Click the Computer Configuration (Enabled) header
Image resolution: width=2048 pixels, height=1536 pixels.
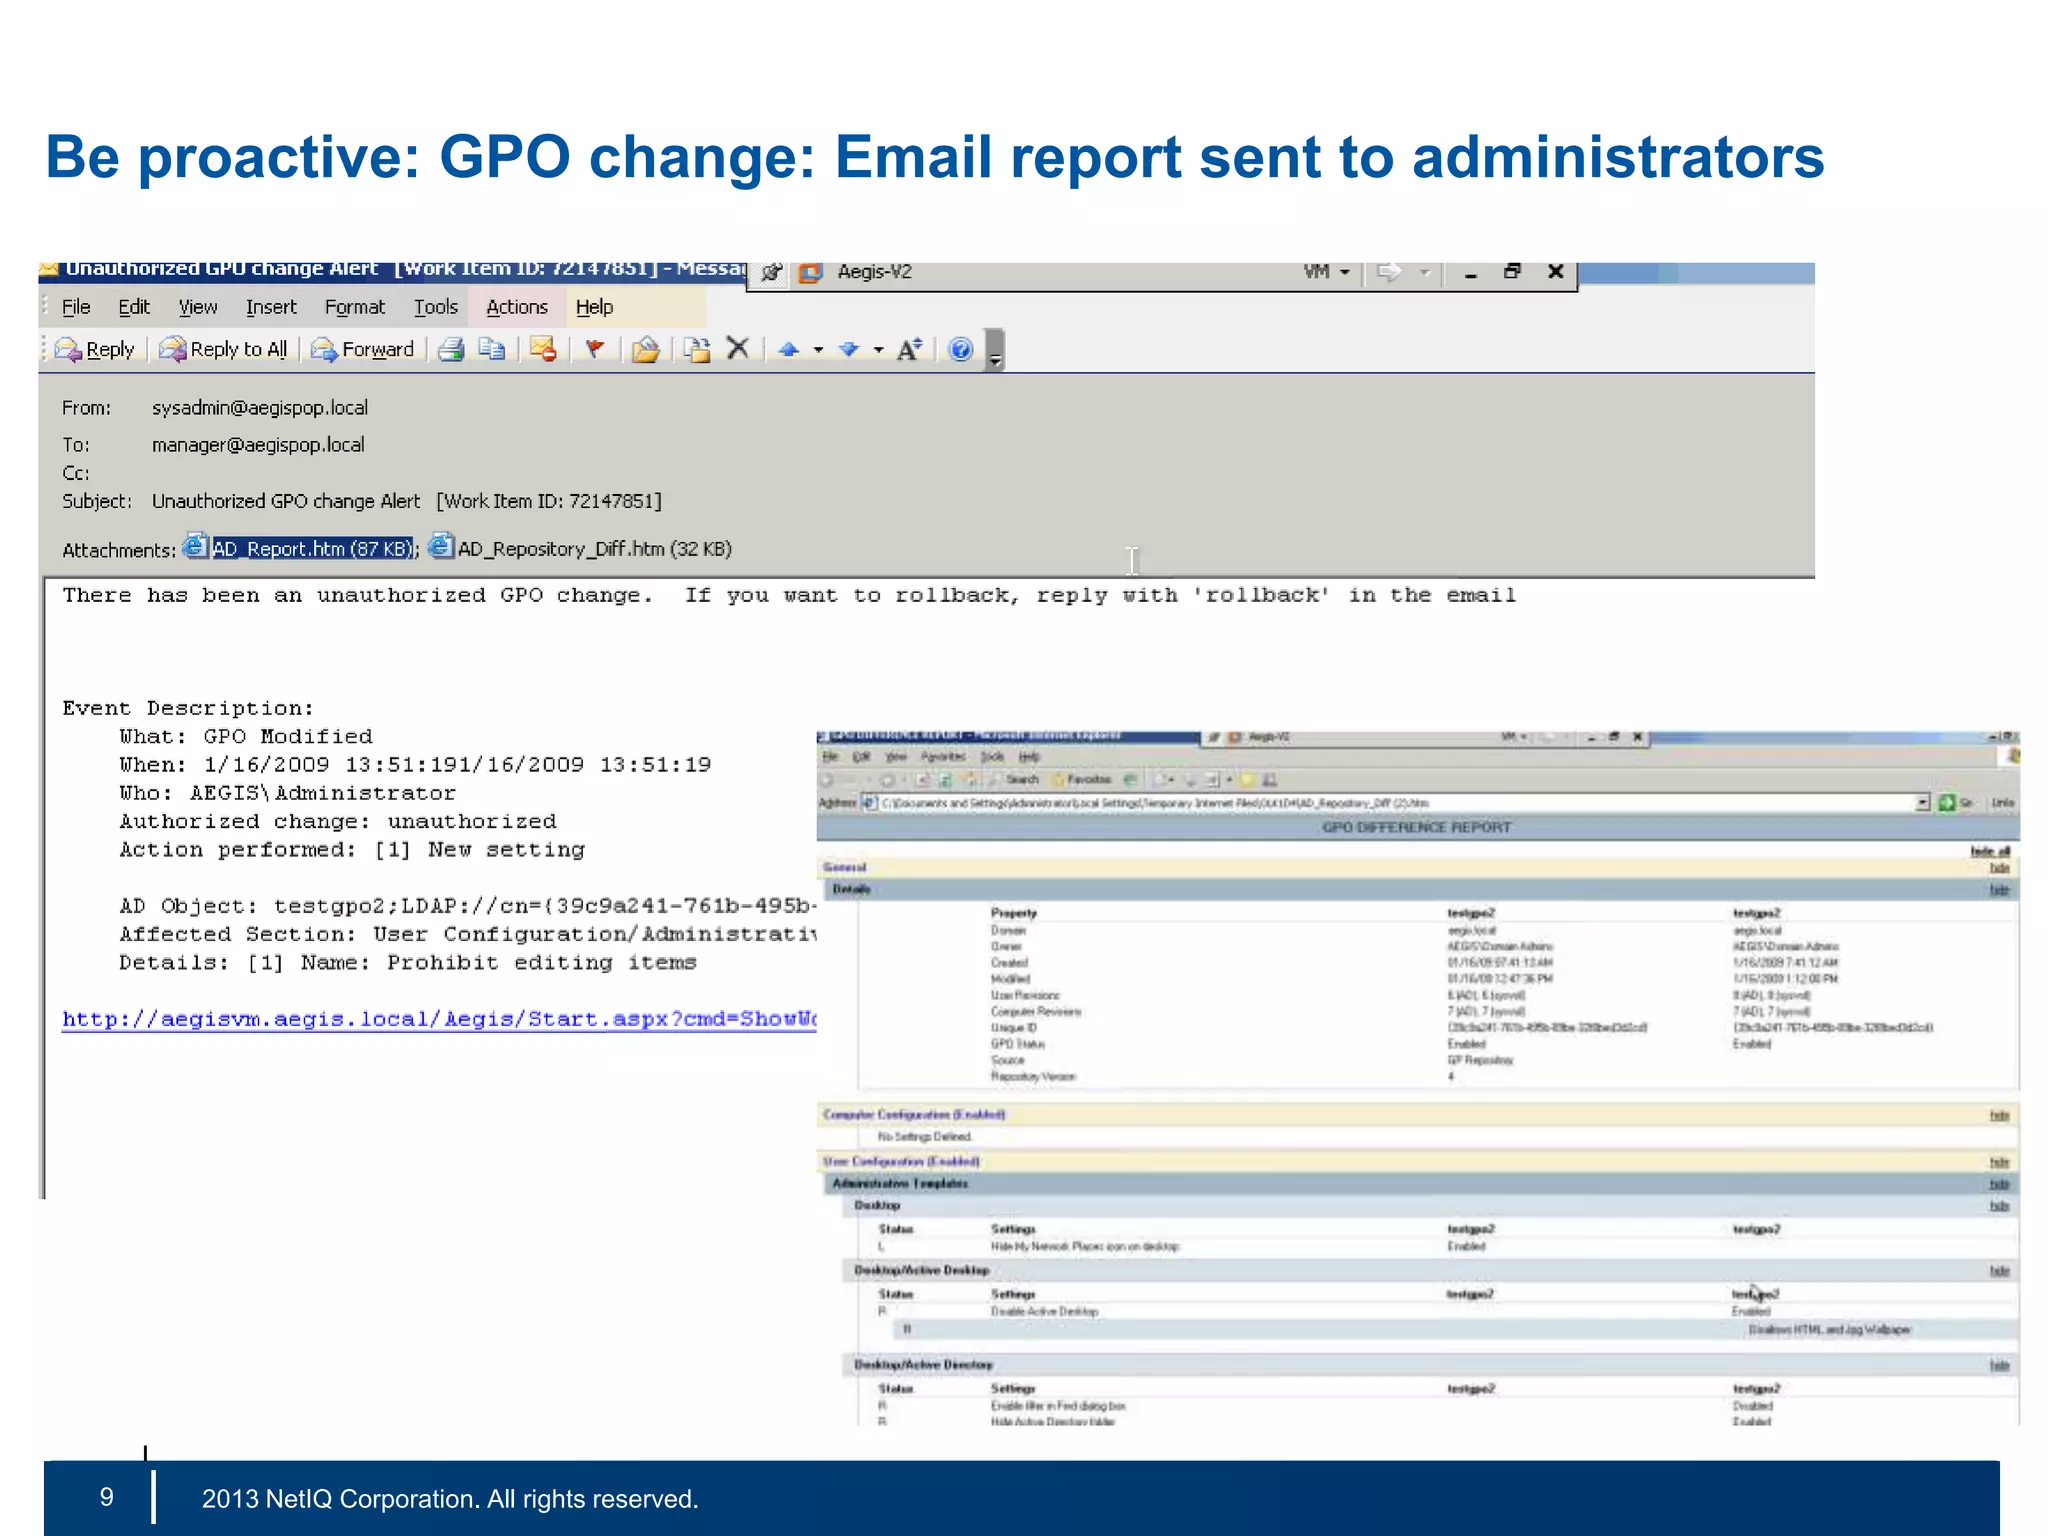(x=914, y=1115)
